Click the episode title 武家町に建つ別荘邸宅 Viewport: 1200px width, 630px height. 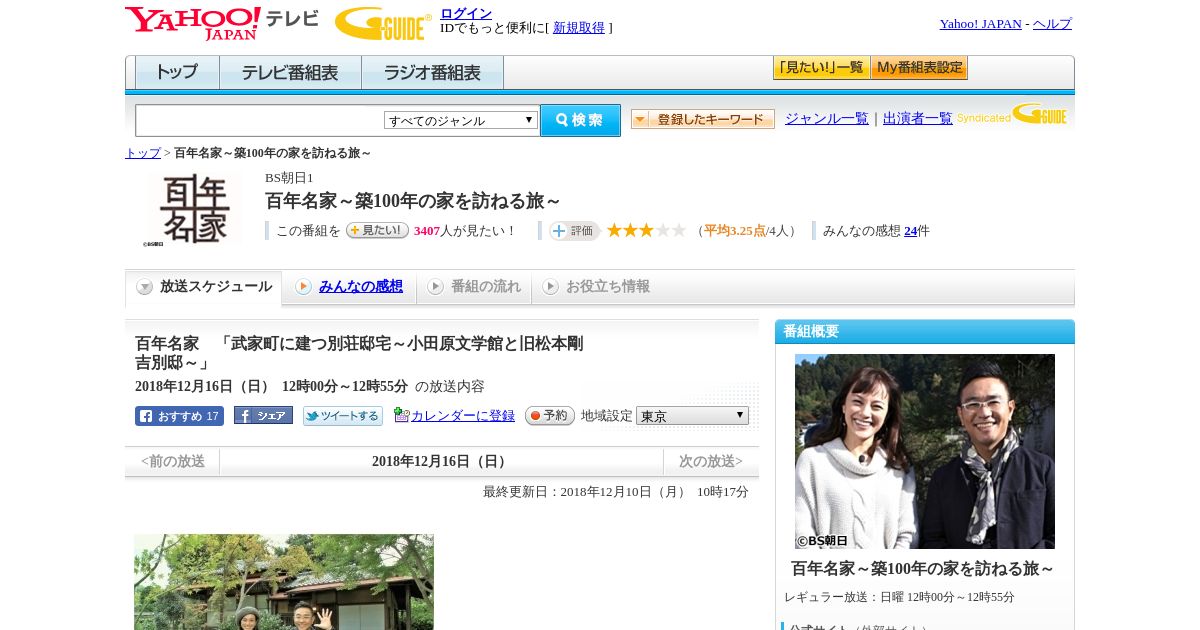click(x=359, y=353)
